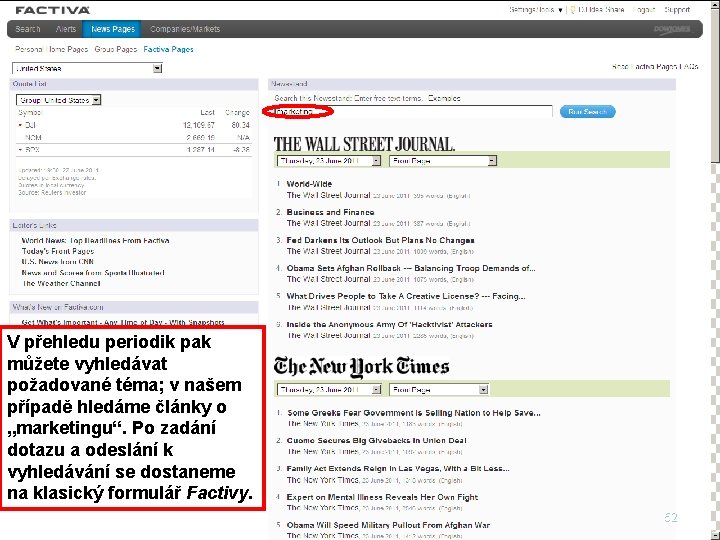Open Expert on Mental Illness article
720x540 pixels.
click(x=382, y=497)
